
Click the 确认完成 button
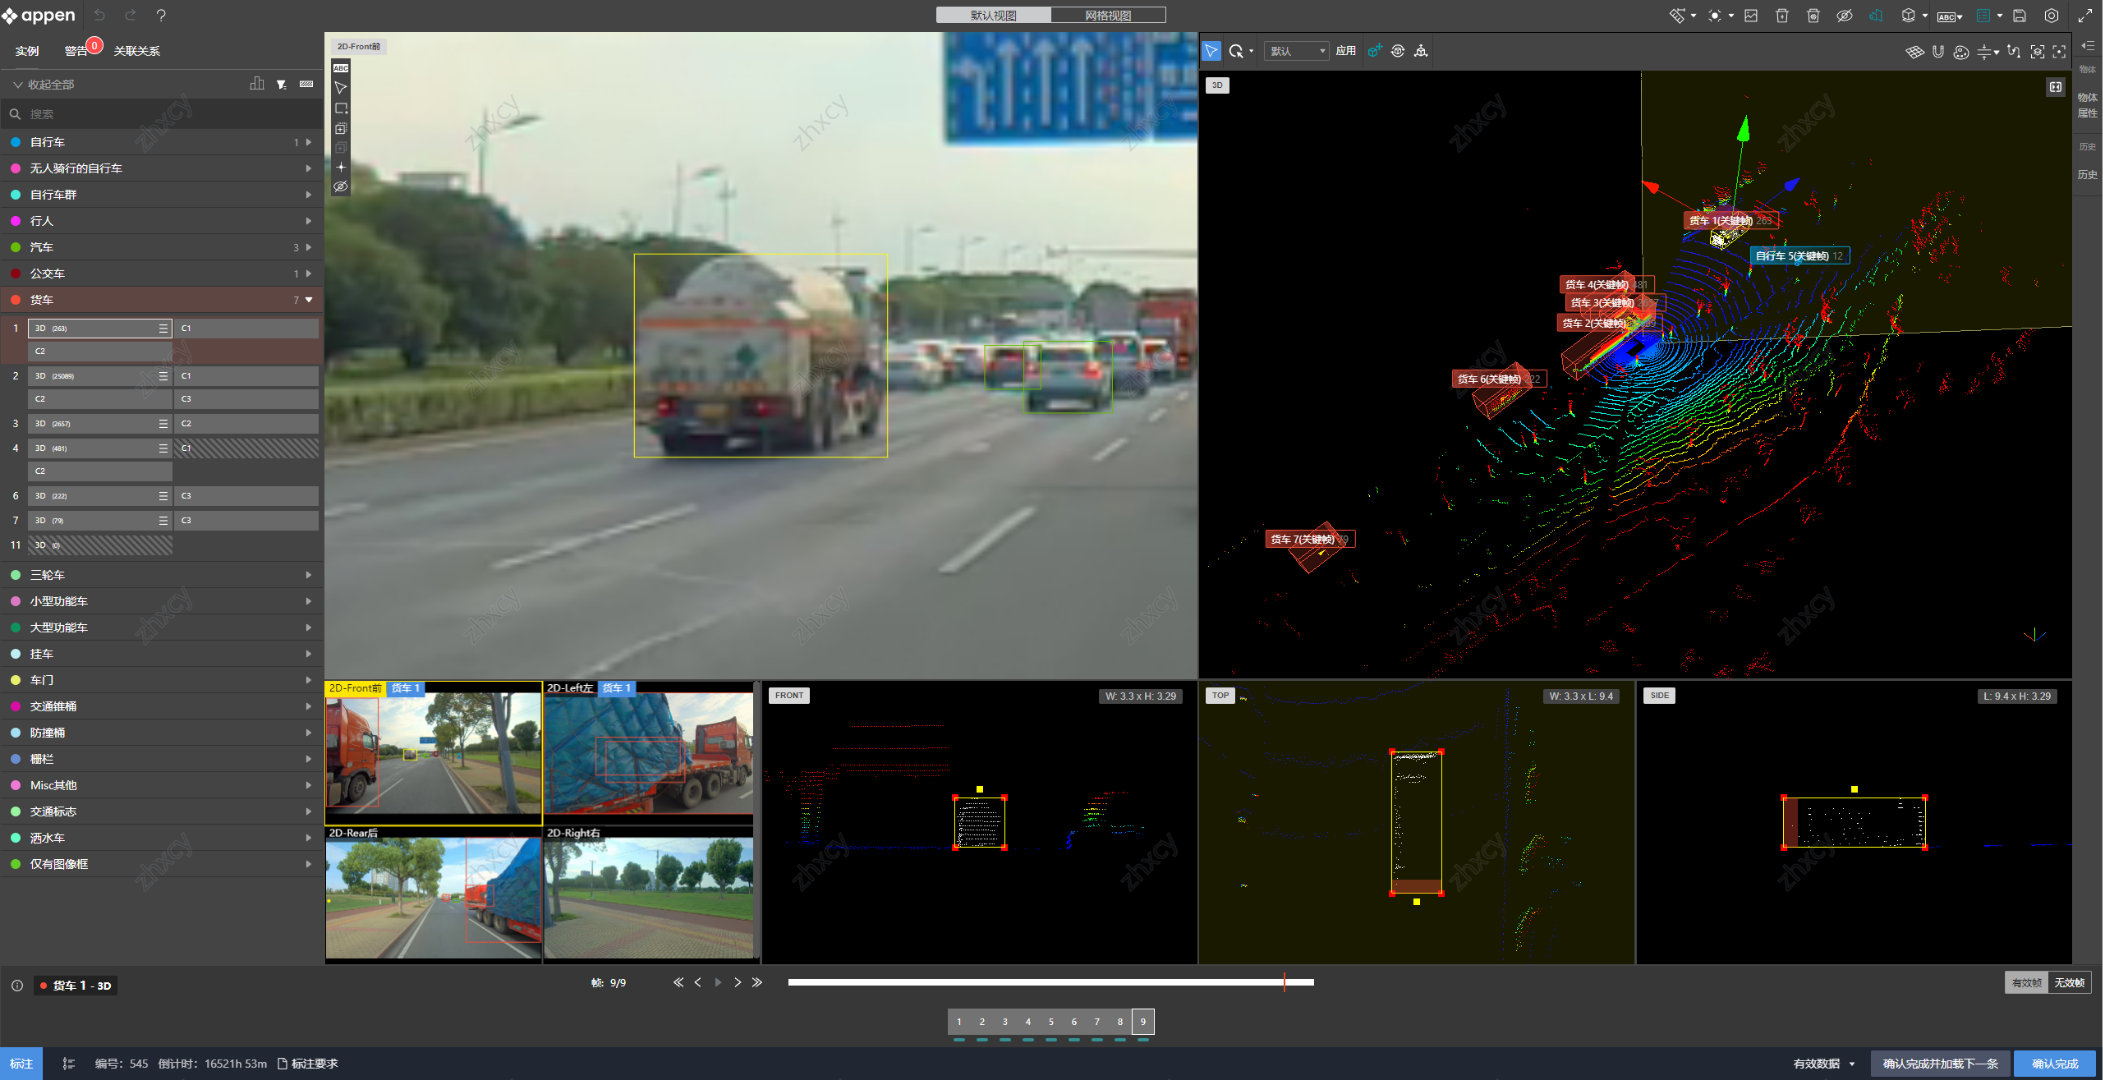pyautogui.click(x=2054, y=1064)
